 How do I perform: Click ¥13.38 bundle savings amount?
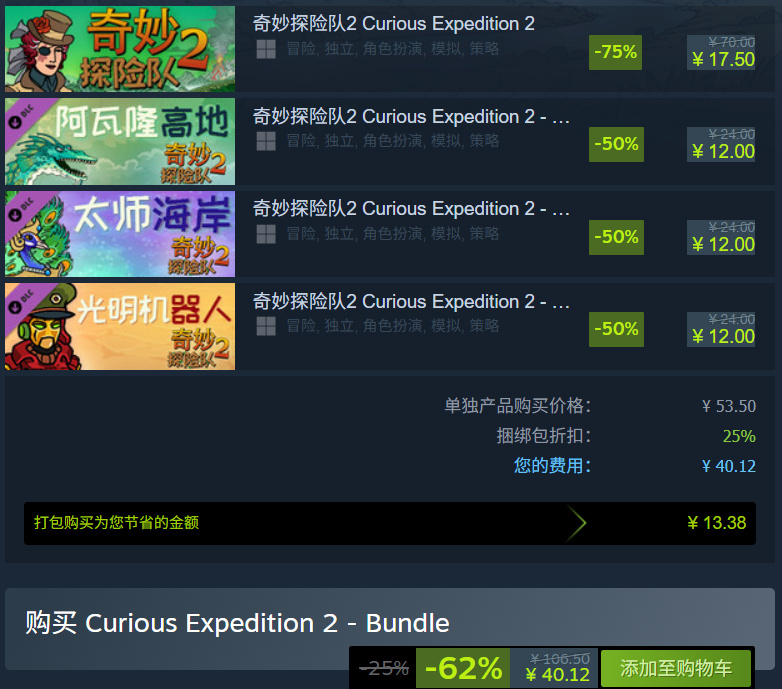point(717,523)
